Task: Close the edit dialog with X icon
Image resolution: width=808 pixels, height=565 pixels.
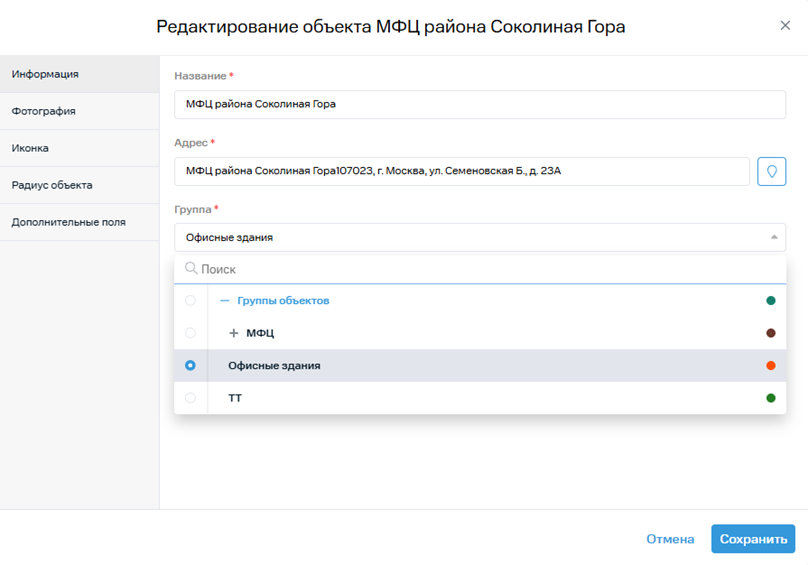Action: click(785, 26)
